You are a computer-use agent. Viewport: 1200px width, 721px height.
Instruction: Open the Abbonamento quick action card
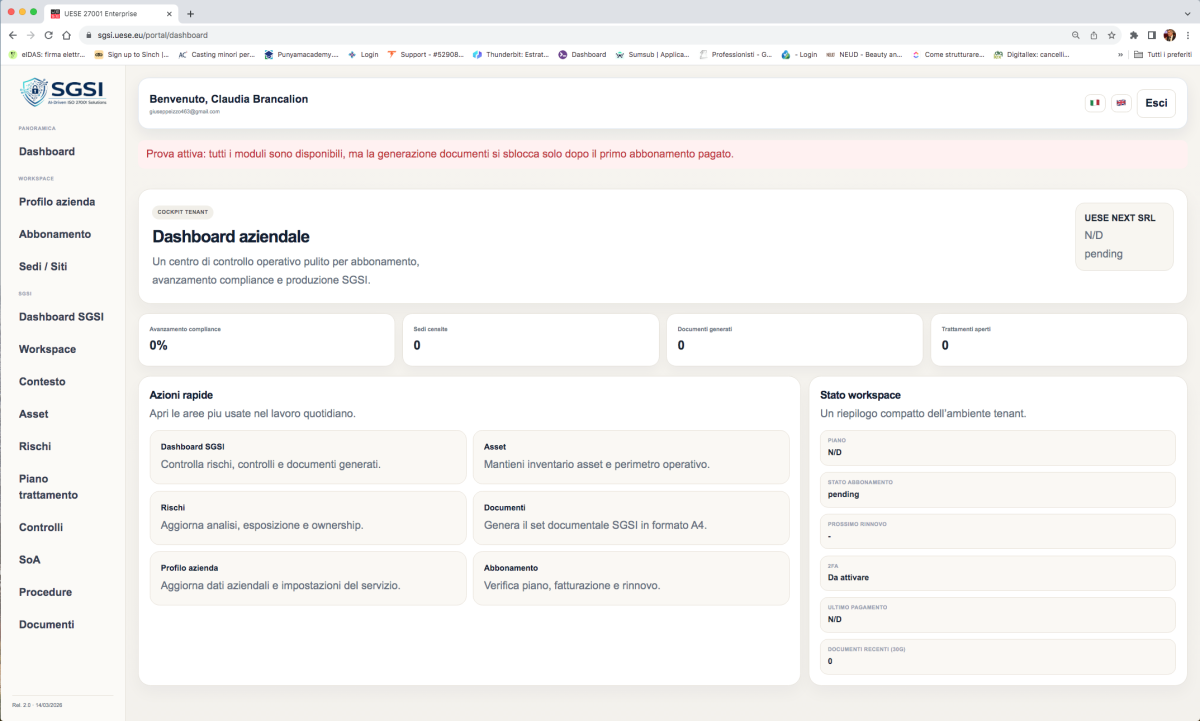pos(631,577)
